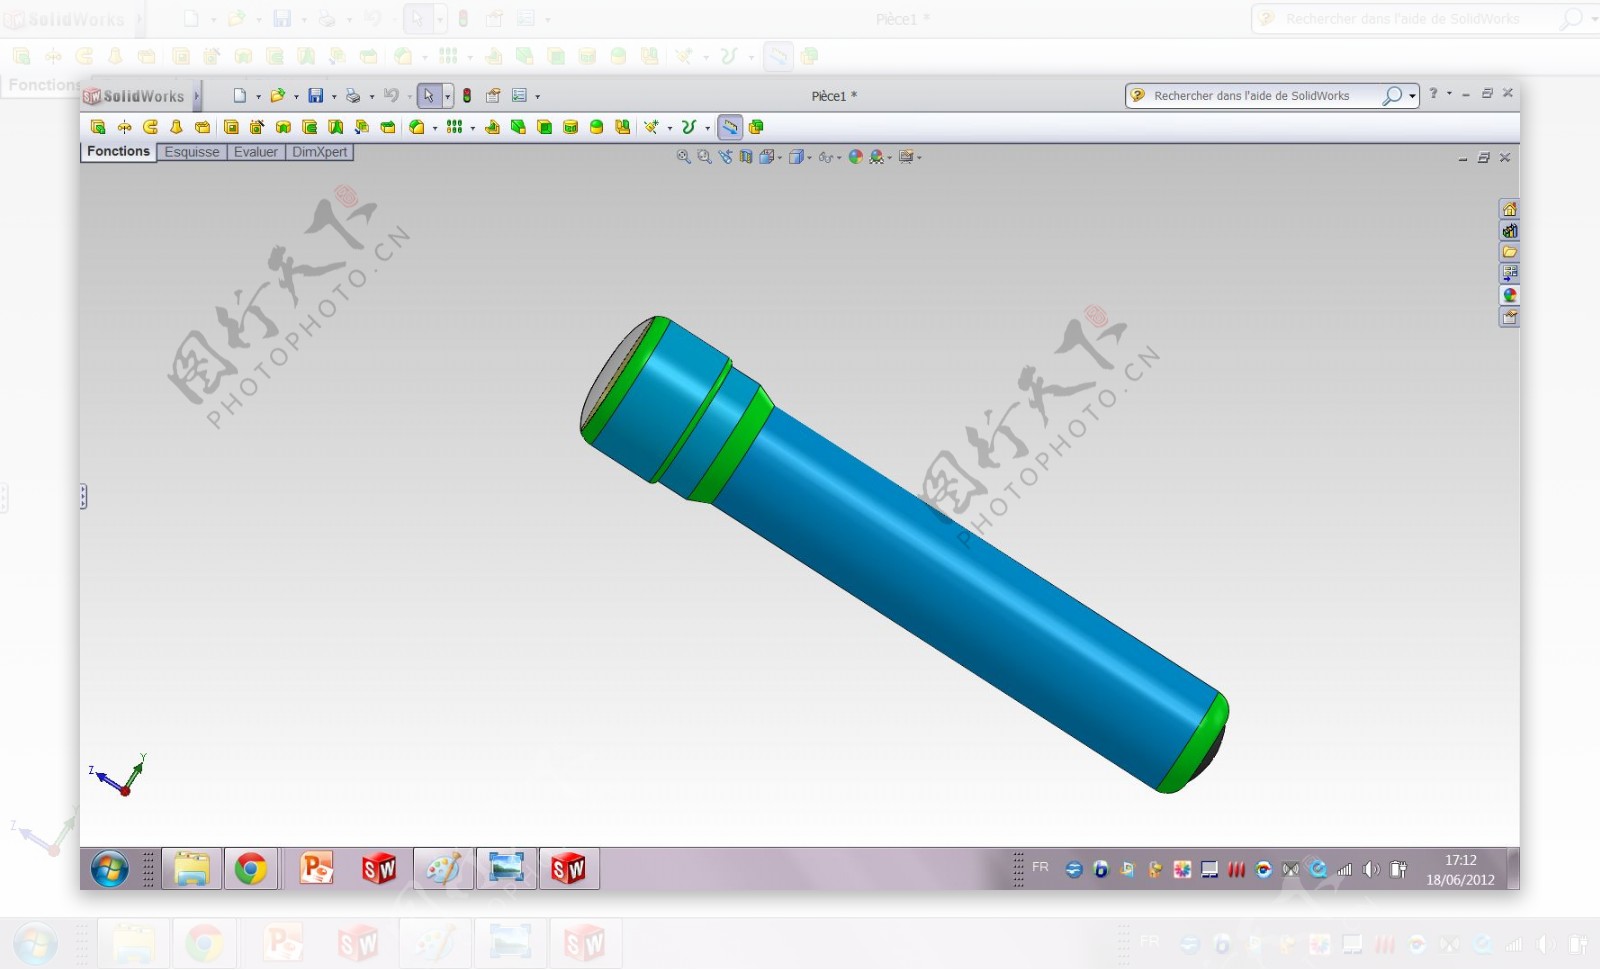Expand the SolidWorks logo menu flyout arrow
The height and width of the screenshot is (970, 1600).
[x=197, y=96]
